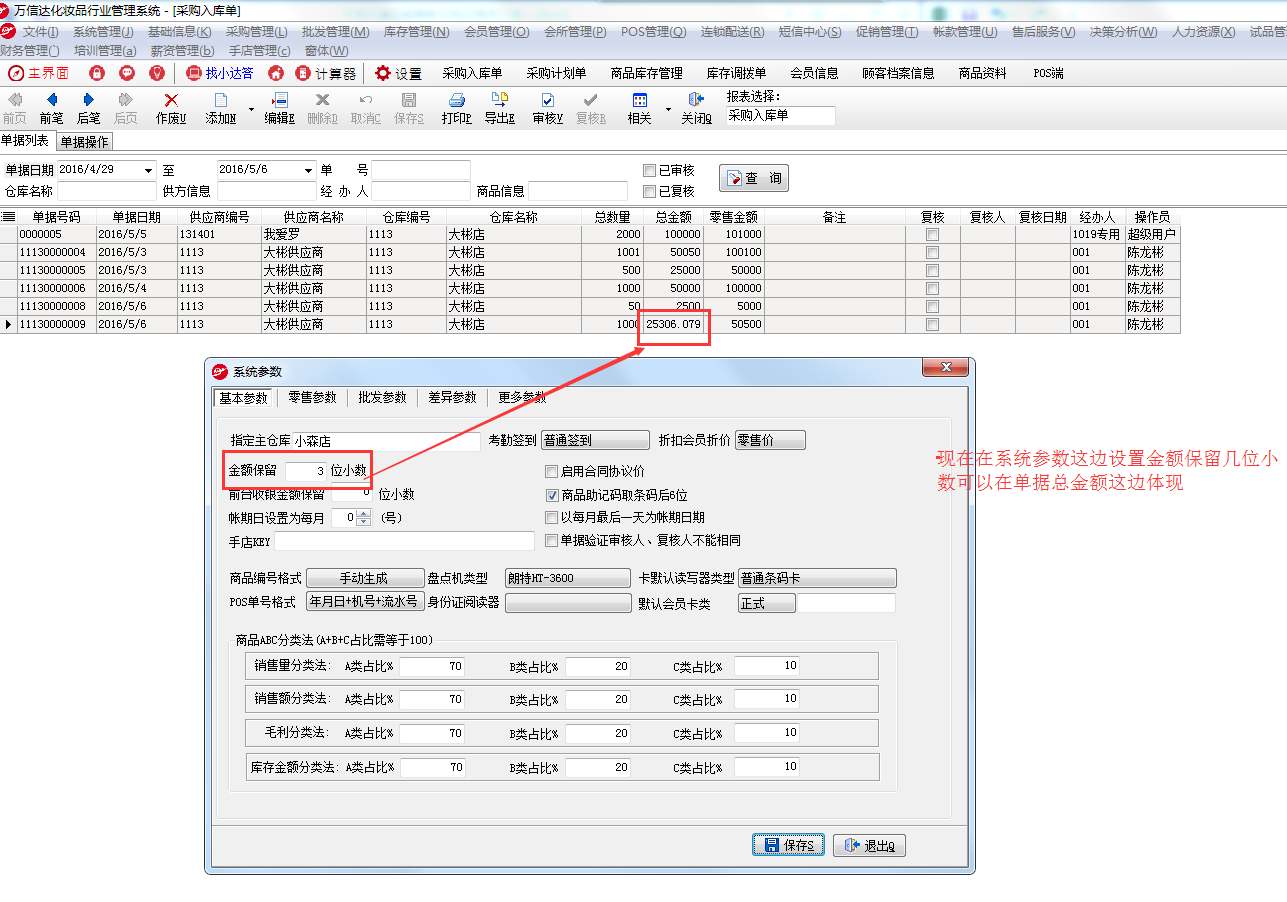Open 采购计划单 shortcut
Screen dimensions: 1287x902
(556, 73)
